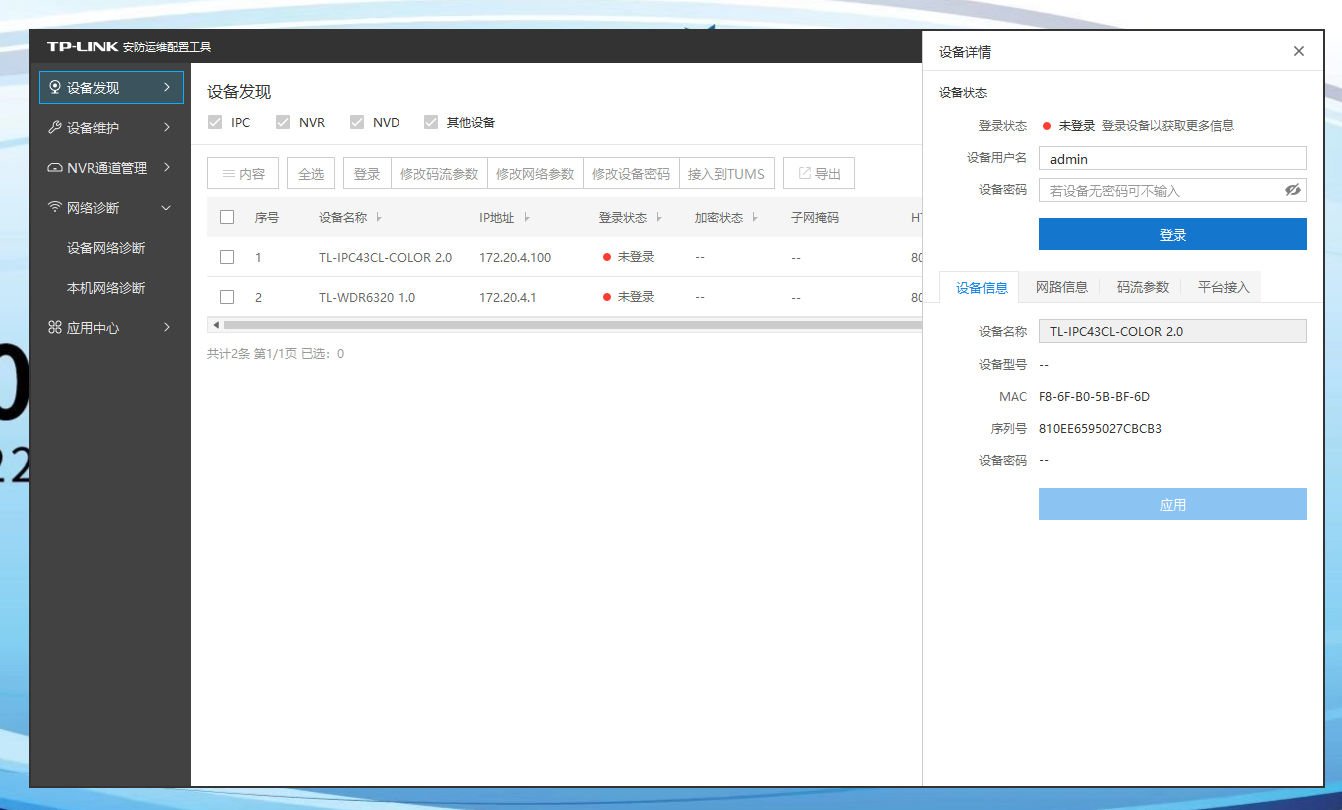
Task: Toggle password visibility eye icon
Action: click(1293, 190)
